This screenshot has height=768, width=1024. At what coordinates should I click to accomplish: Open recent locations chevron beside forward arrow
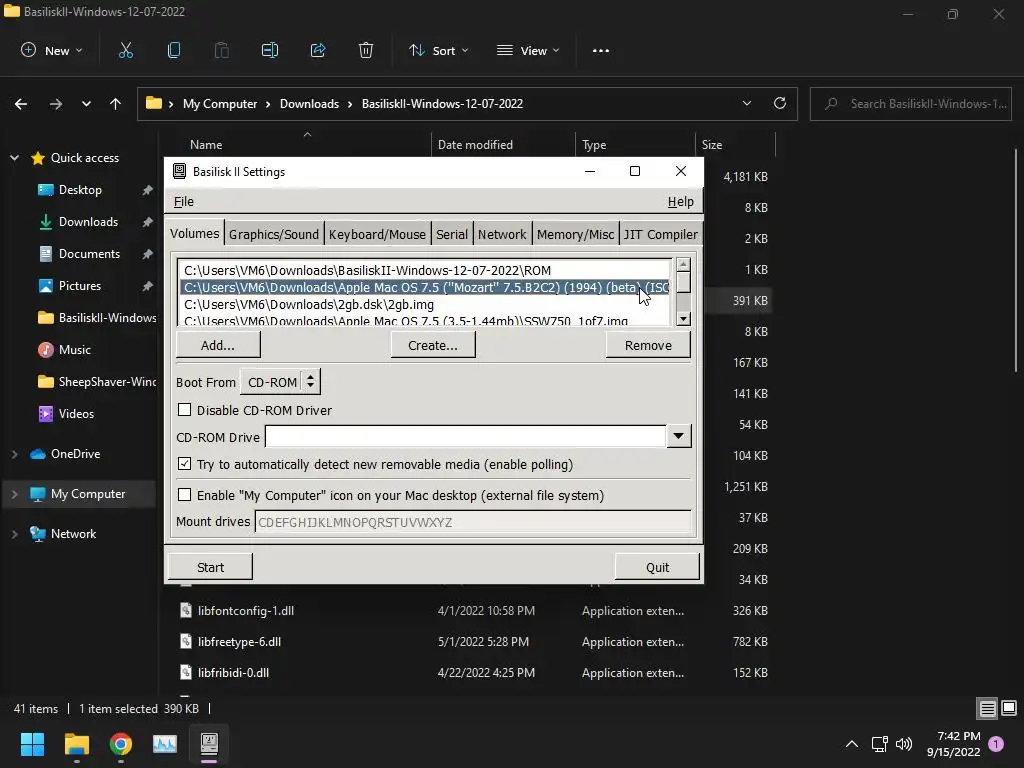(86, 104)
